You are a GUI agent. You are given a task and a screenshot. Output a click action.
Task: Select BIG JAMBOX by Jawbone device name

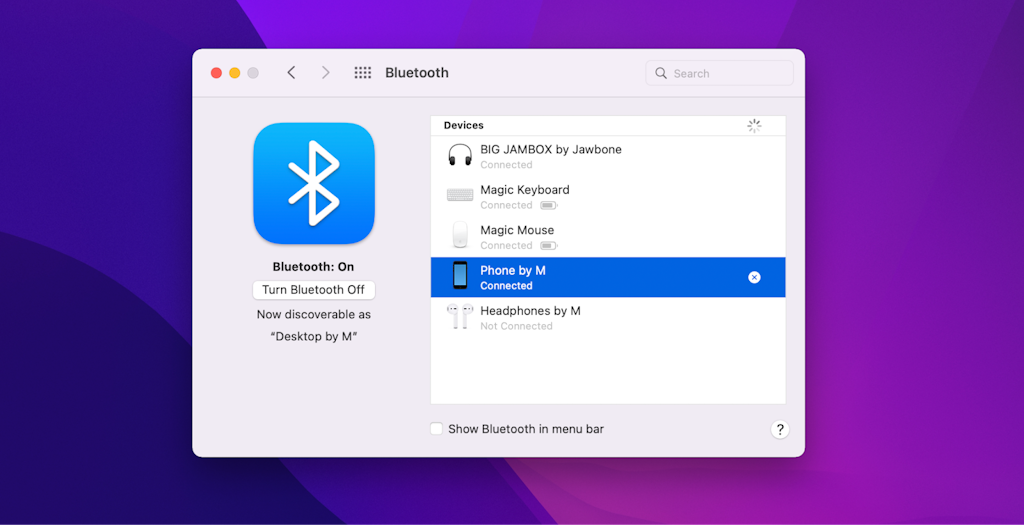coord(551,150)
